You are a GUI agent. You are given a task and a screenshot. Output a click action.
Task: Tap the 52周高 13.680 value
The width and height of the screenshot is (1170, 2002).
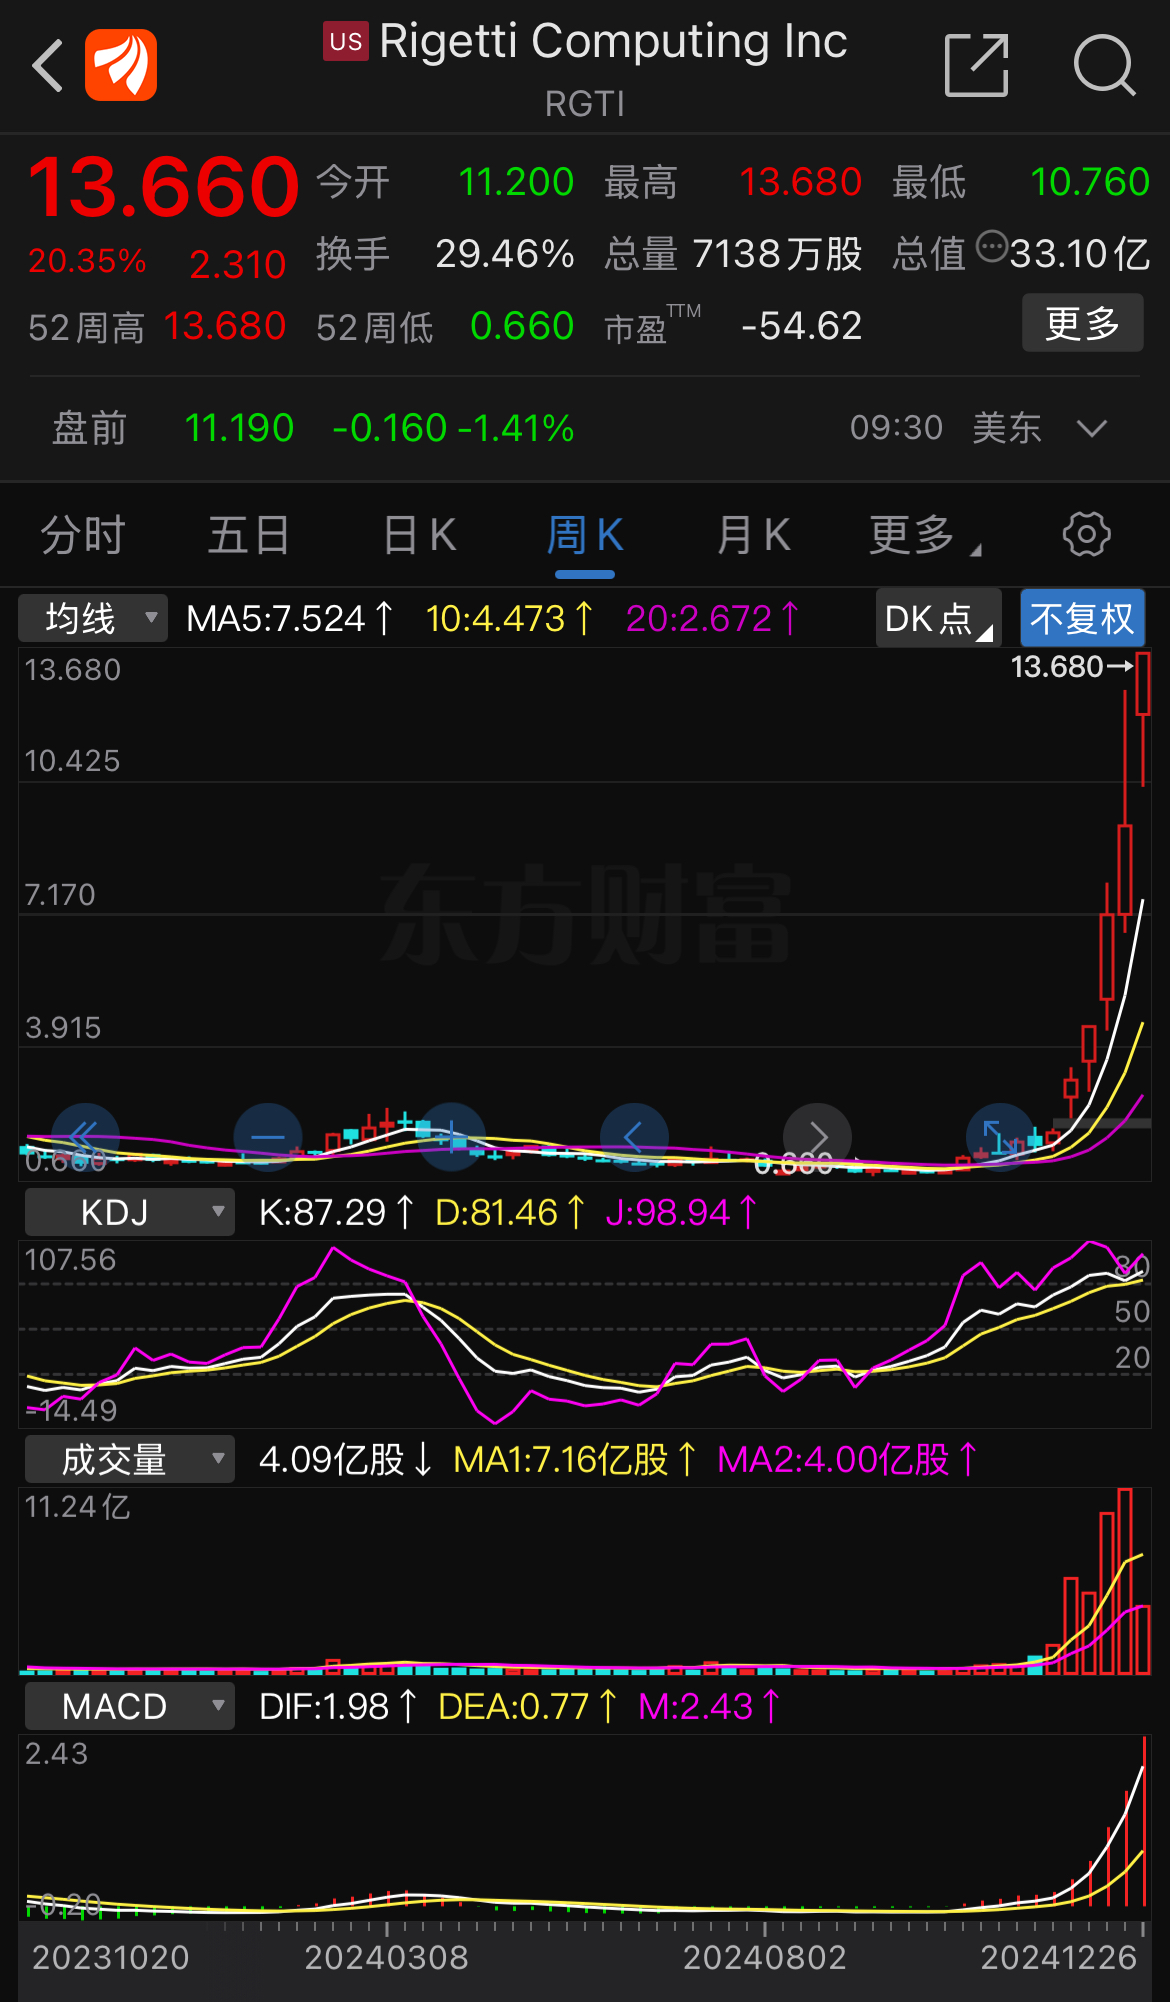click(225, 326)
